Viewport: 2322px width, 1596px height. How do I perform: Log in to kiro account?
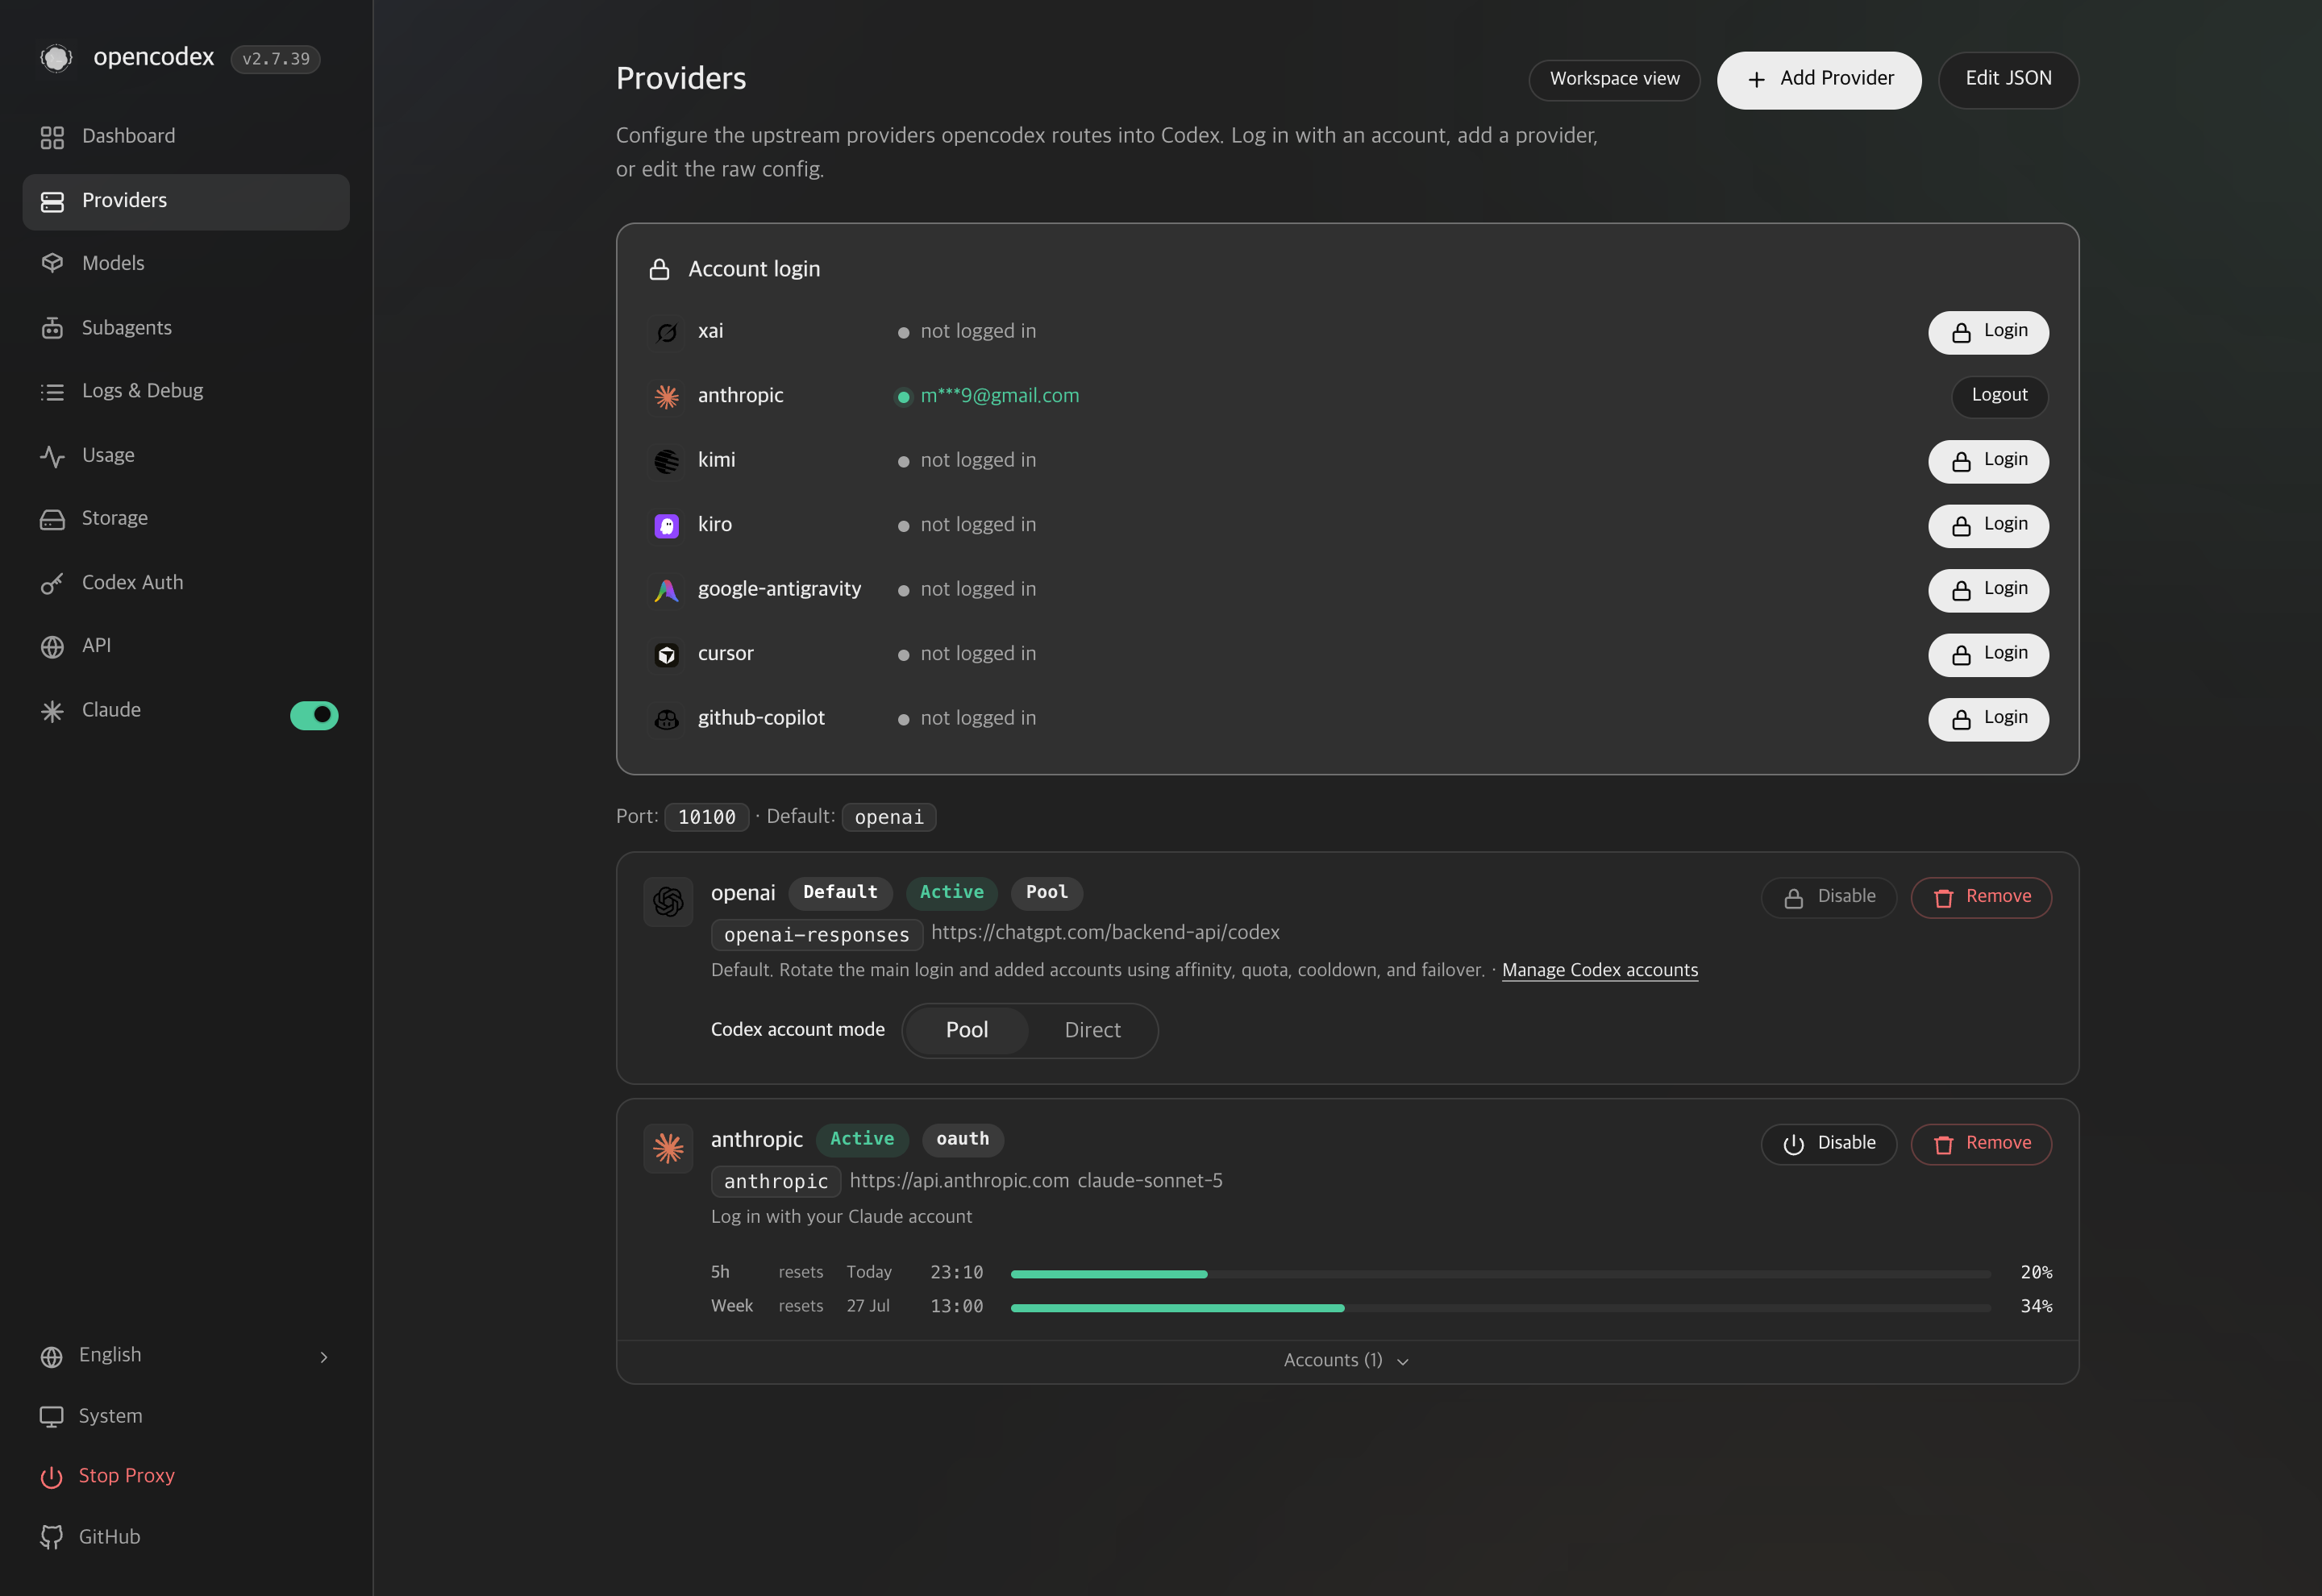coord(1988,526)
